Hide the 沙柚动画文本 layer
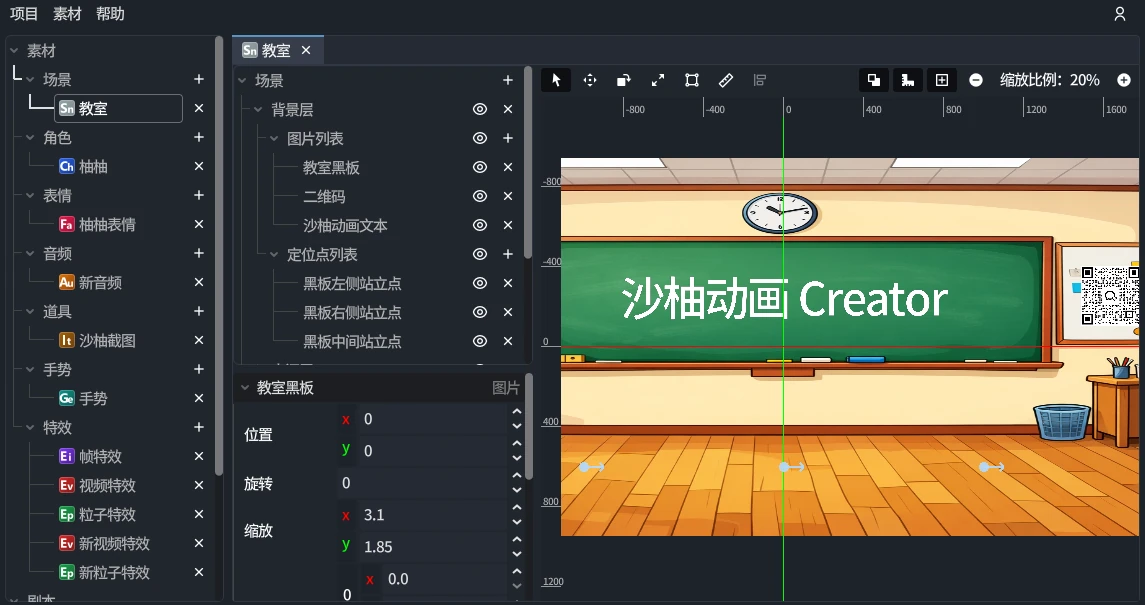The height and width of the screenshot is (605, 1145). click(480, 225)
